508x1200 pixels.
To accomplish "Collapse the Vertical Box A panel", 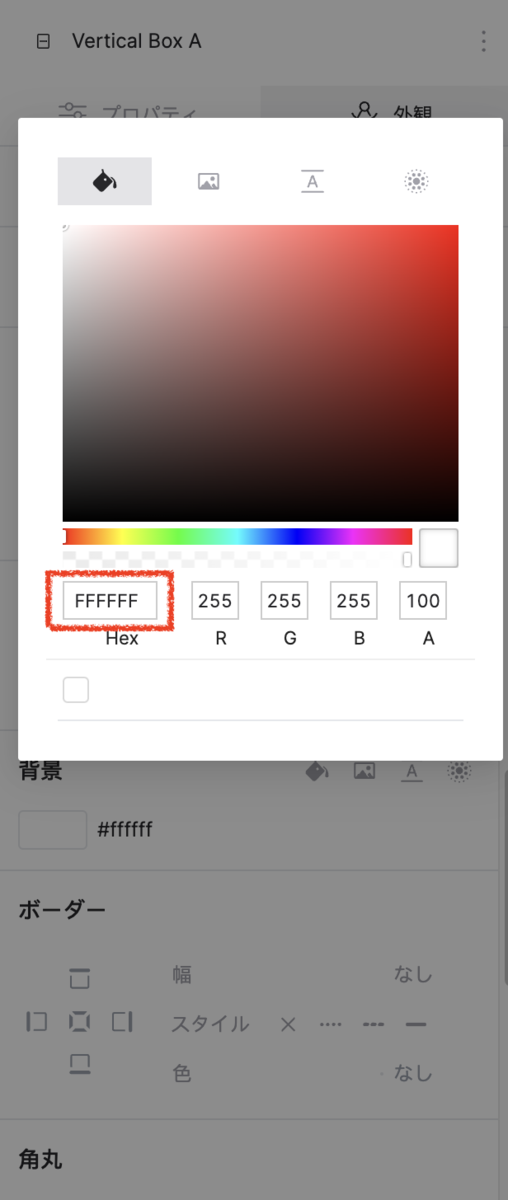I will [x=42, y=42].
